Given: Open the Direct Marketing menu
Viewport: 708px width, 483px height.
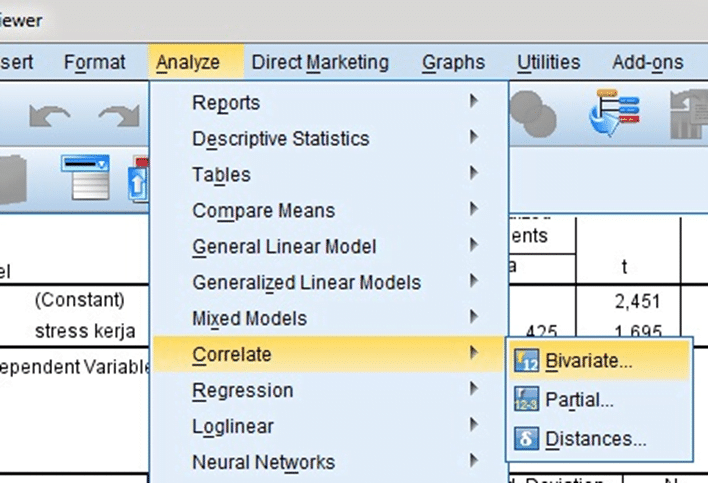Looking at the screenshot, I should (320, 62).
